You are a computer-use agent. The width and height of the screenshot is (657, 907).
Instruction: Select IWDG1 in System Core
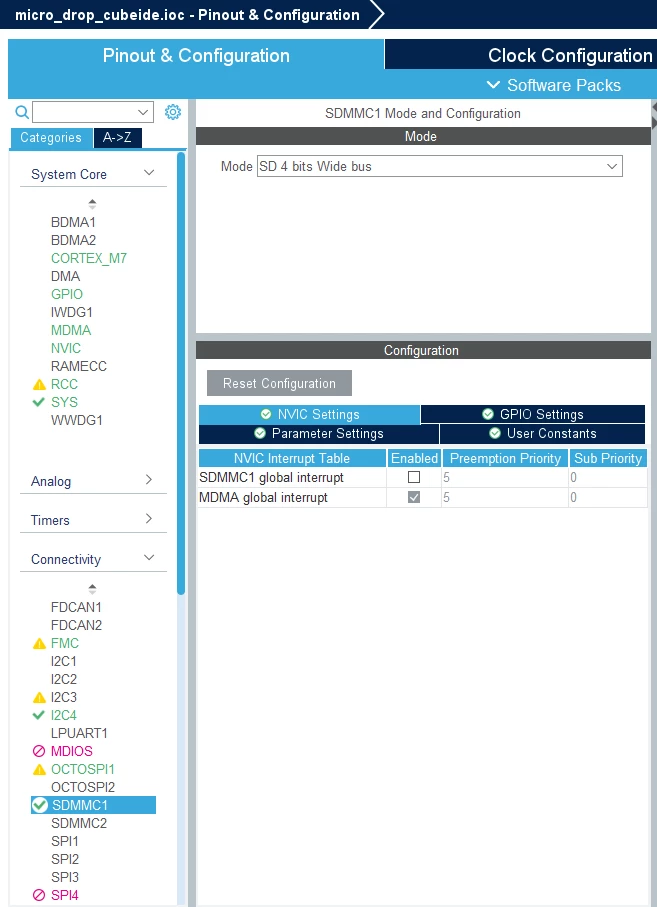[x=72, y=312]
